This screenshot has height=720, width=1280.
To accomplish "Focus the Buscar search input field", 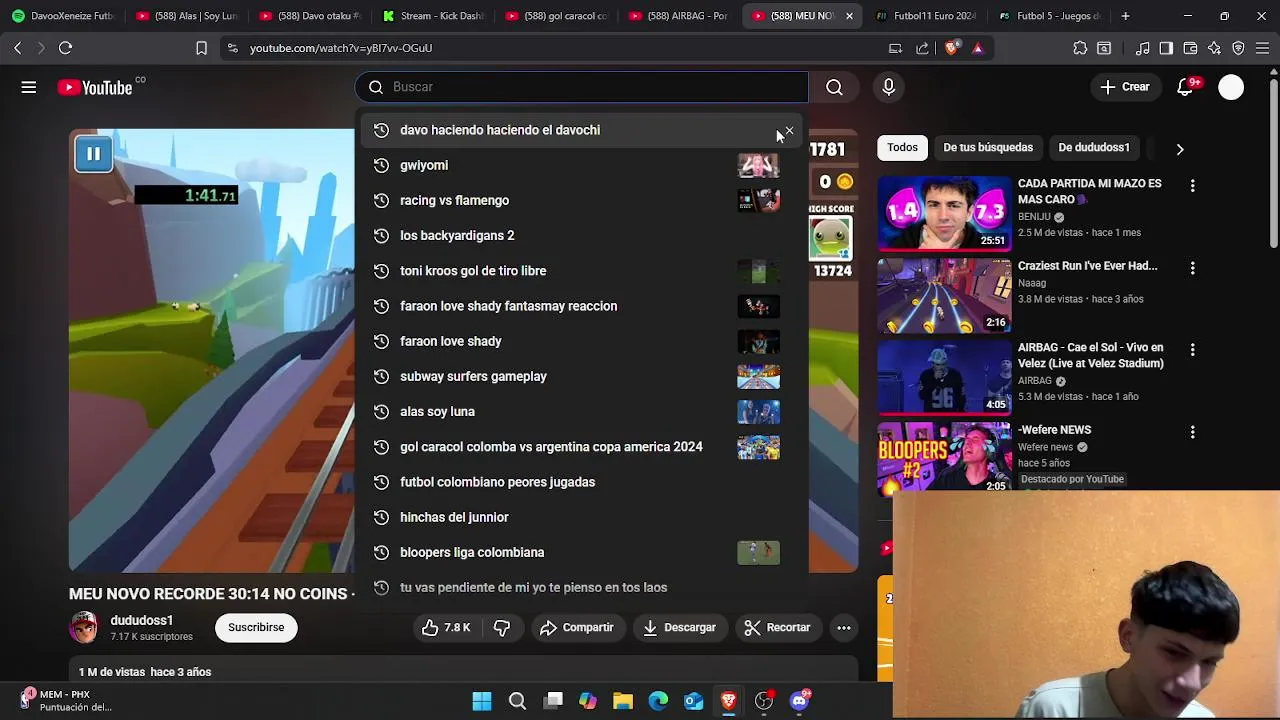I will (581, 87).
